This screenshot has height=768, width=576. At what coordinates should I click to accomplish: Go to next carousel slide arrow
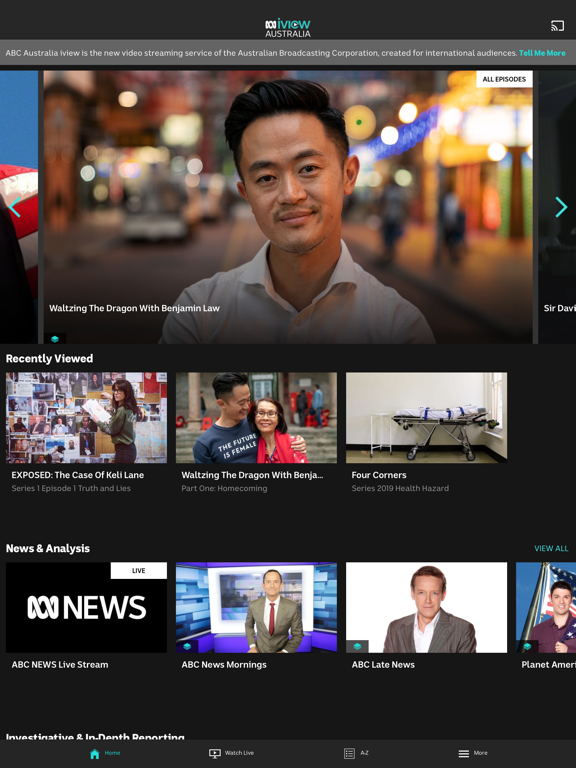coord(561,207)
